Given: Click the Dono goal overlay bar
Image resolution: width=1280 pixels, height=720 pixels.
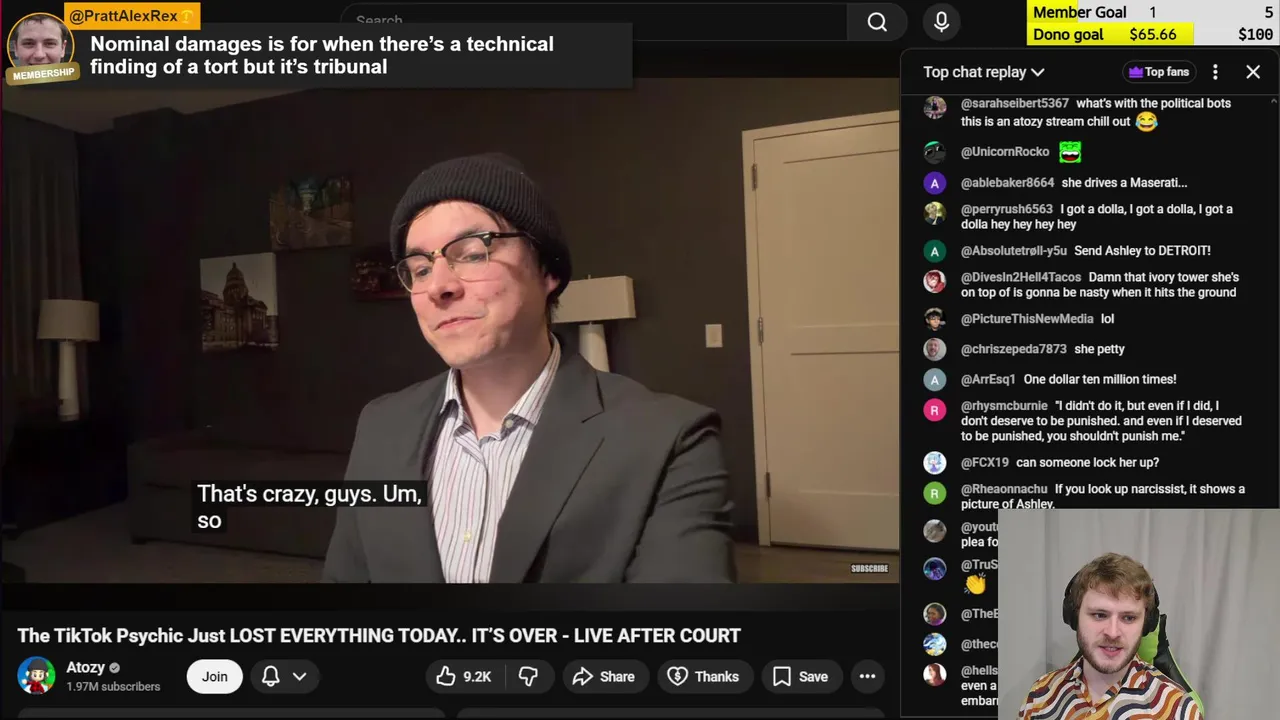Looking at the screenshot, I should point(1152,34).
